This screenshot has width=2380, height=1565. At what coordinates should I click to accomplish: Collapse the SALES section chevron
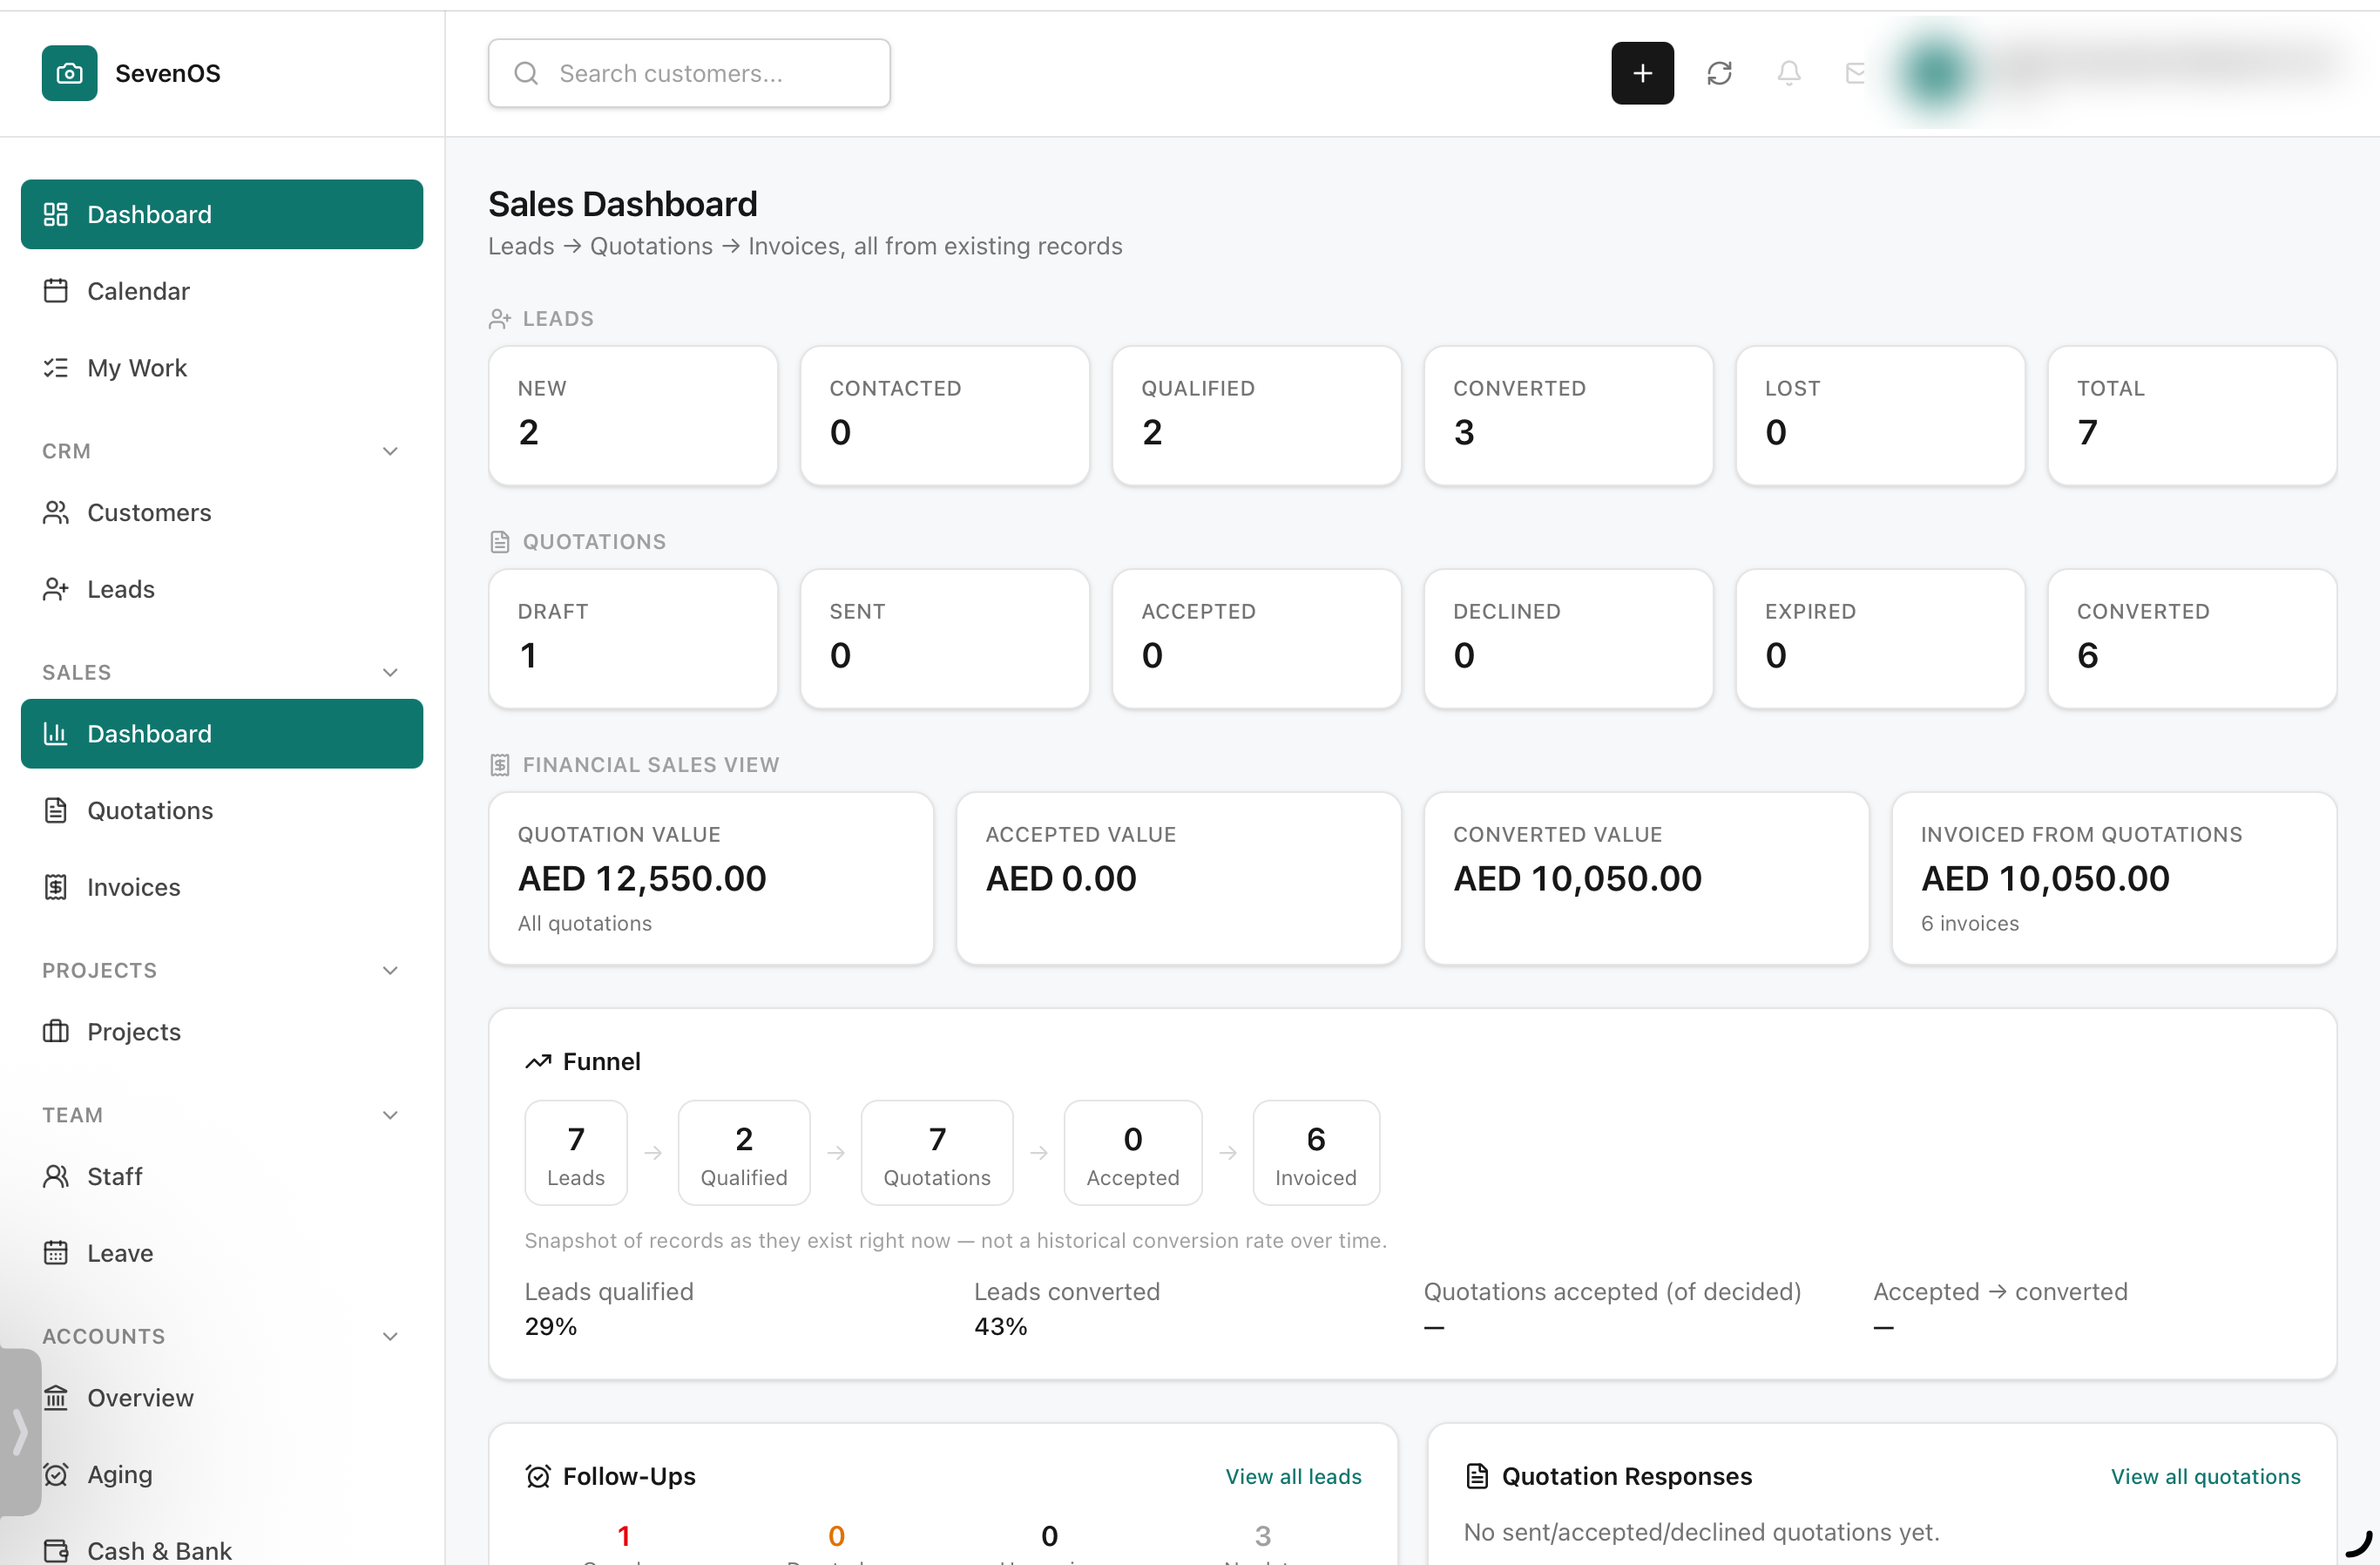(390, 672)
